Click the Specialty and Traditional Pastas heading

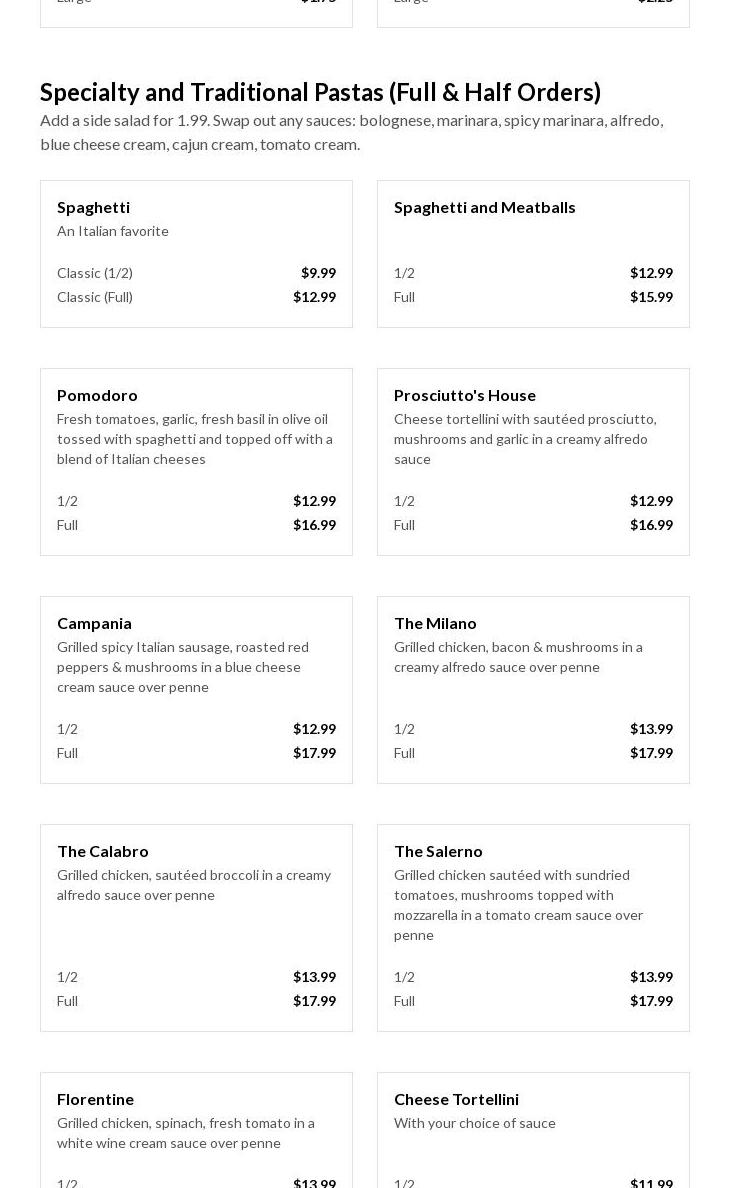pyautogui.click(x=320, y=92)
